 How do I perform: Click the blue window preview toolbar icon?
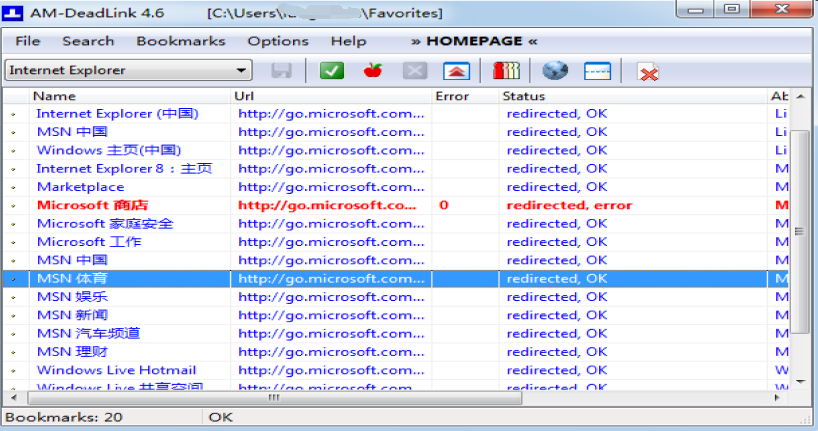[597, 71]
